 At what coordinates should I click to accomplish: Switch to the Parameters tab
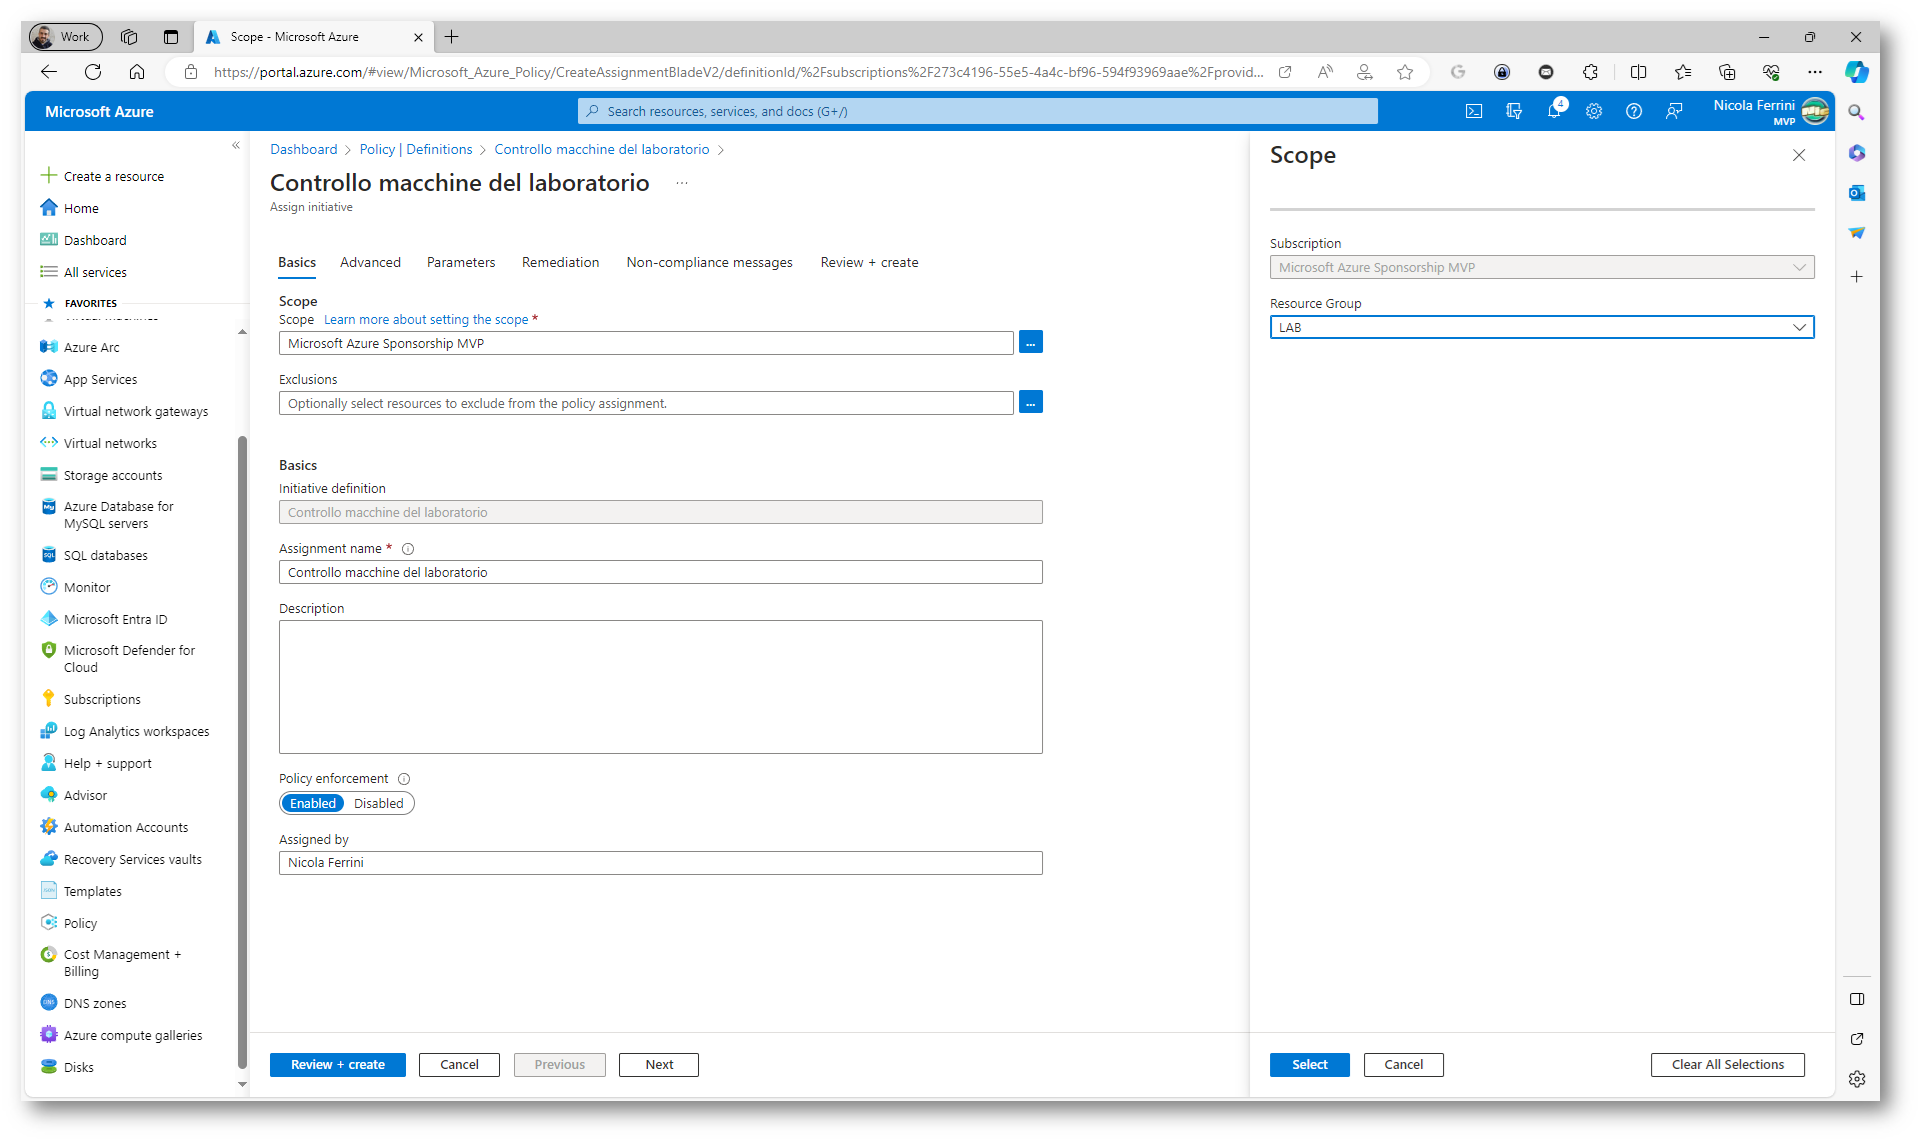coord(460,262)
